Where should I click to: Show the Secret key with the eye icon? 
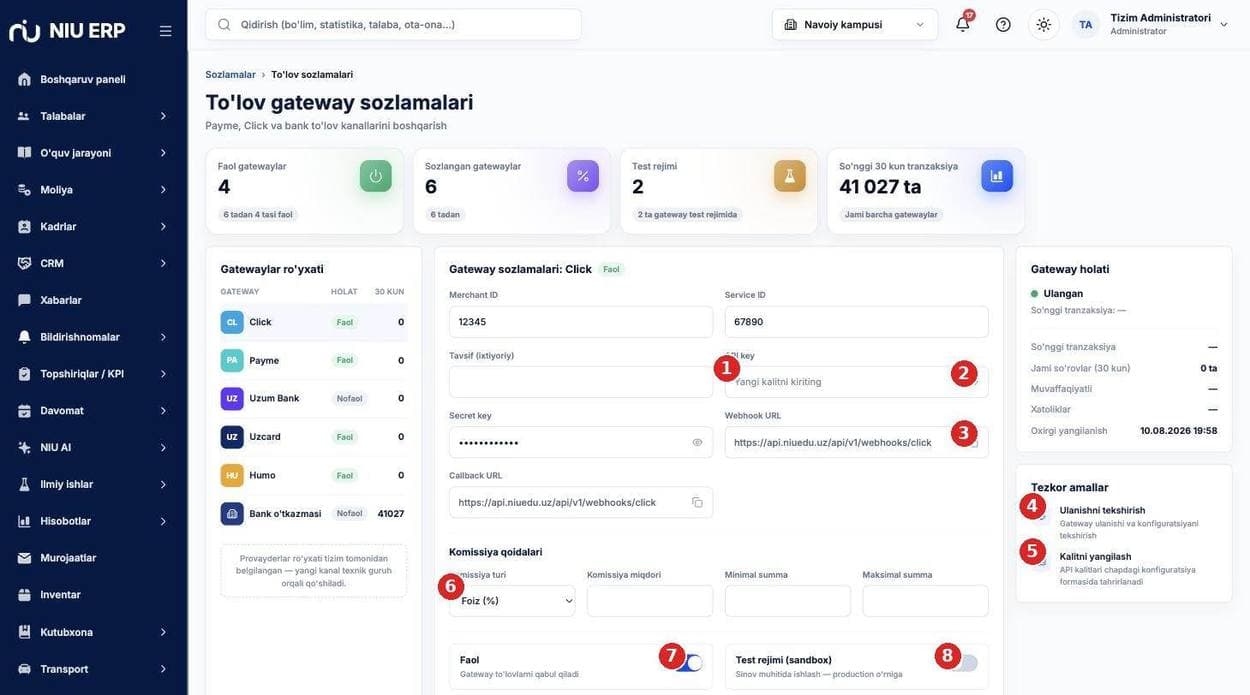pyautogui.click(x=697, y=442)
